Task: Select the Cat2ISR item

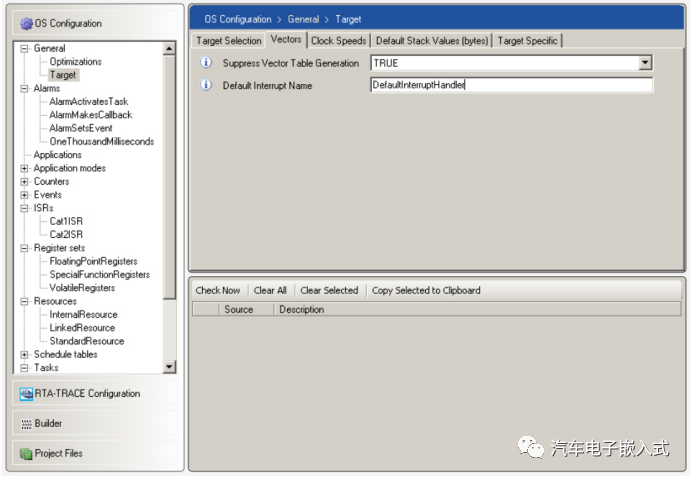Action: point(66,235)
